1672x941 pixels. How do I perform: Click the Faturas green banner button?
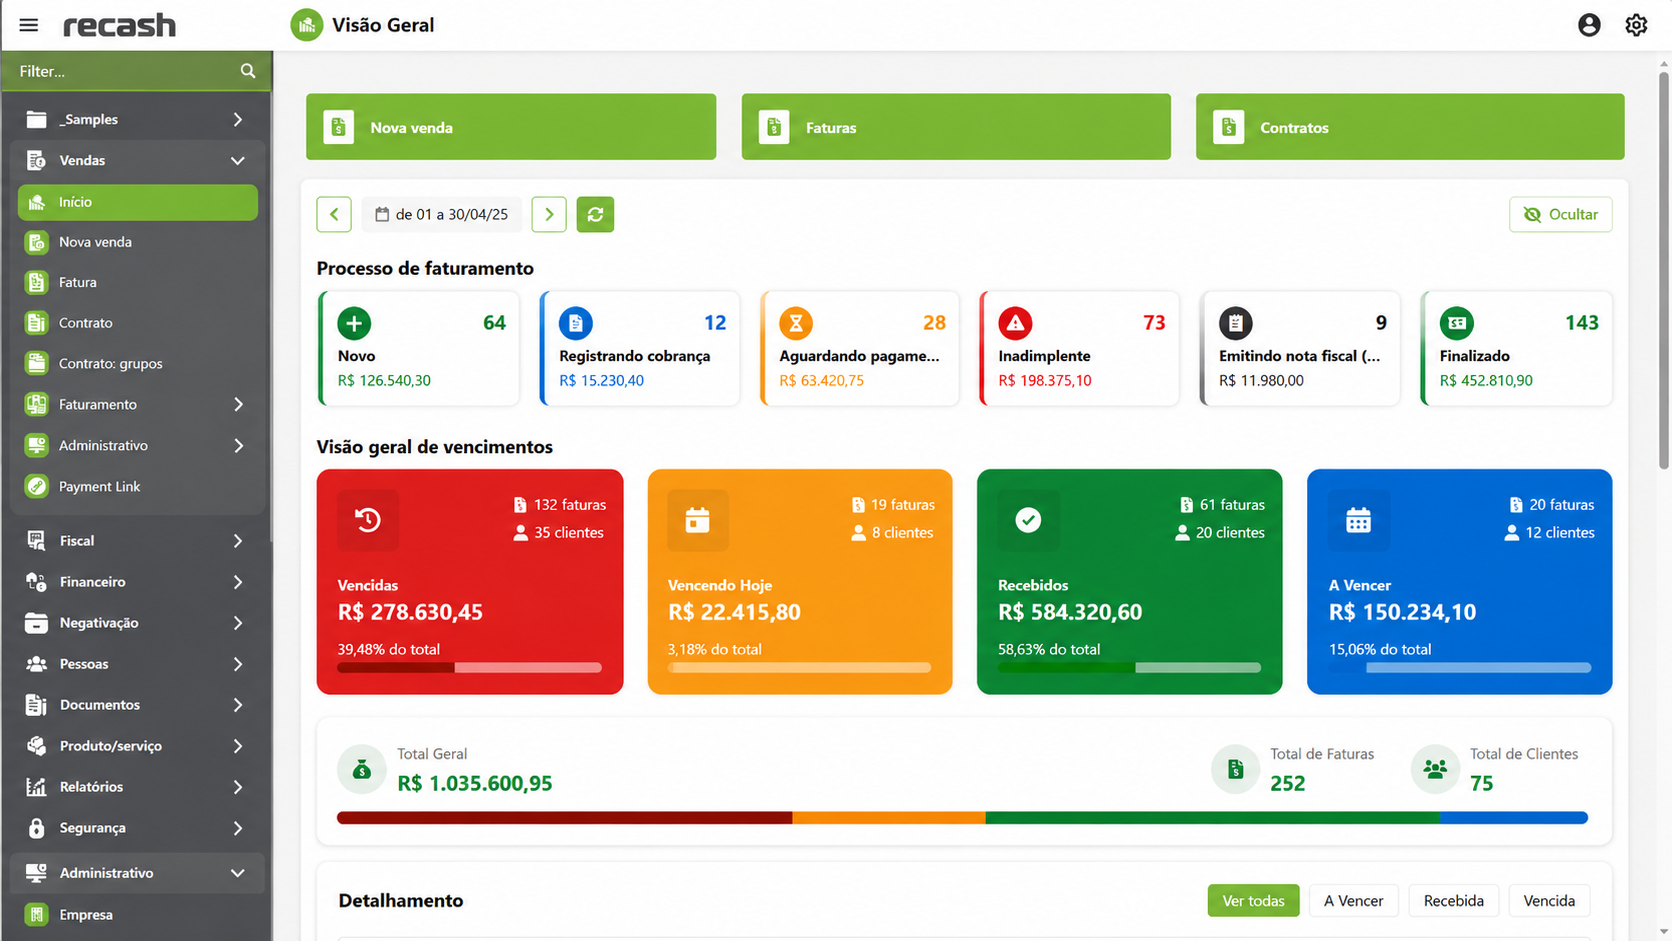(x=956, y=127)
